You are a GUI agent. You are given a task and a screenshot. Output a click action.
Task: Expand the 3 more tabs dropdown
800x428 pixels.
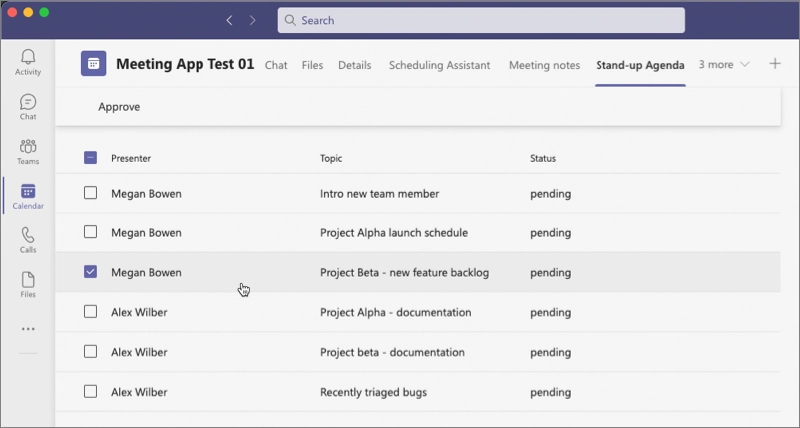[724, 65]
